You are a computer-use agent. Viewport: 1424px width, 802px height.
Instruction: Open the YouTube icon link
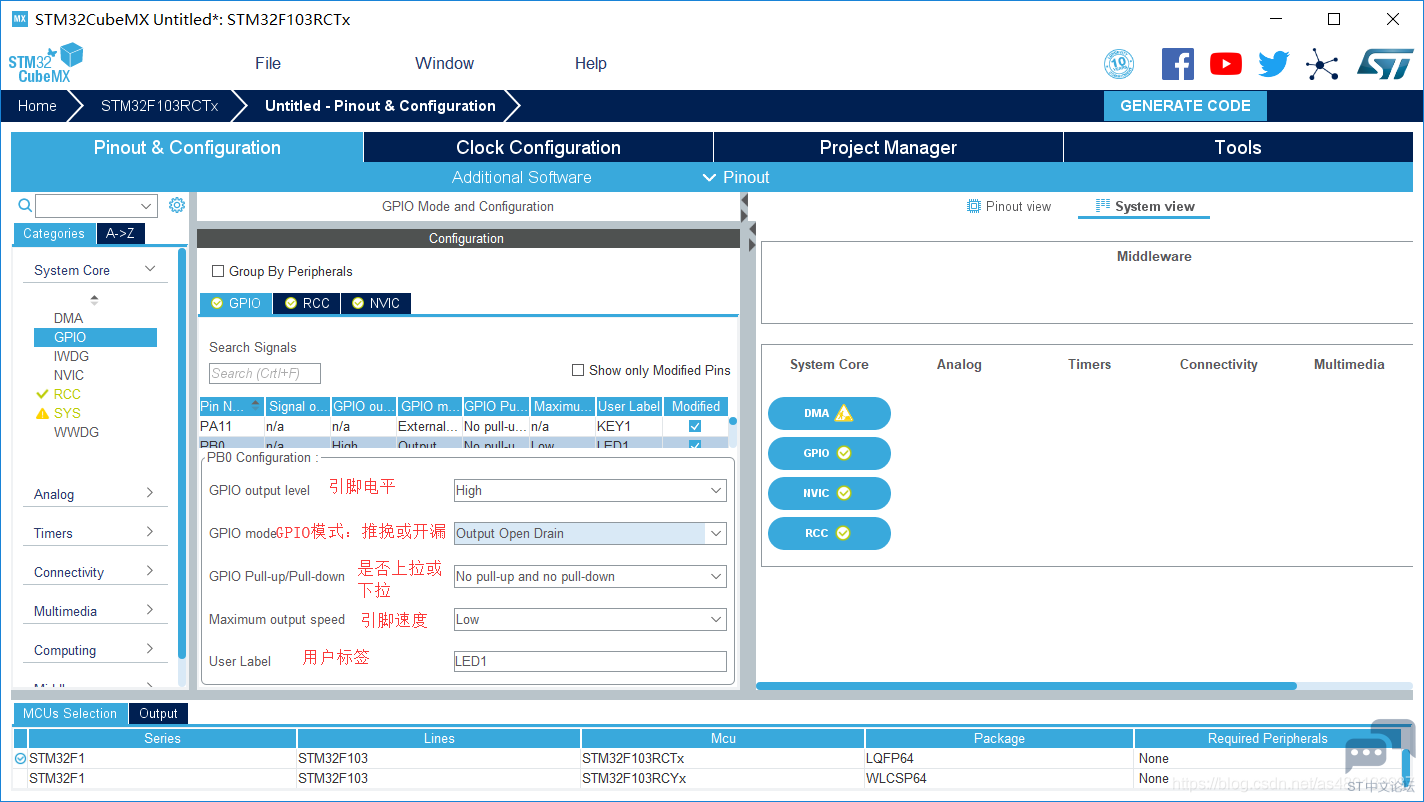point(1226,64)
